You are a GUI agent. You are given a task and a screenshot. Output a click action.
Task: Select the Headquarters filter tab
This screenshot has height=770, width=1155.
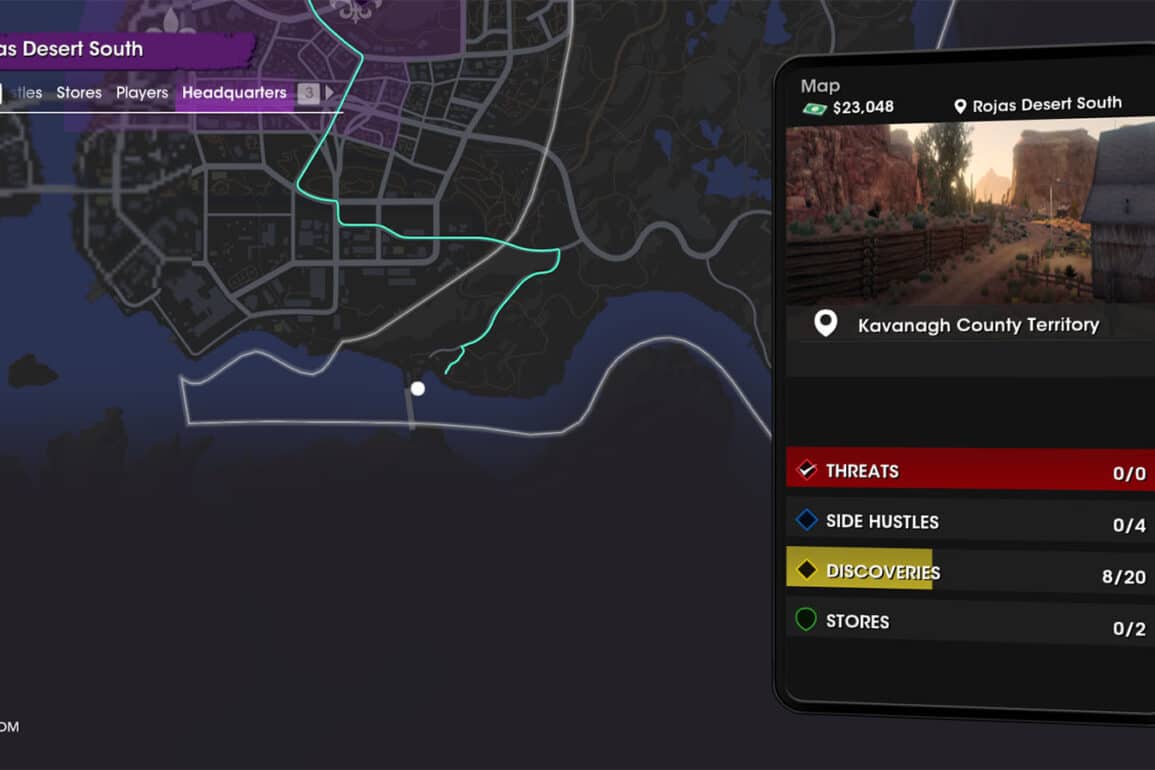coord(234,93)
